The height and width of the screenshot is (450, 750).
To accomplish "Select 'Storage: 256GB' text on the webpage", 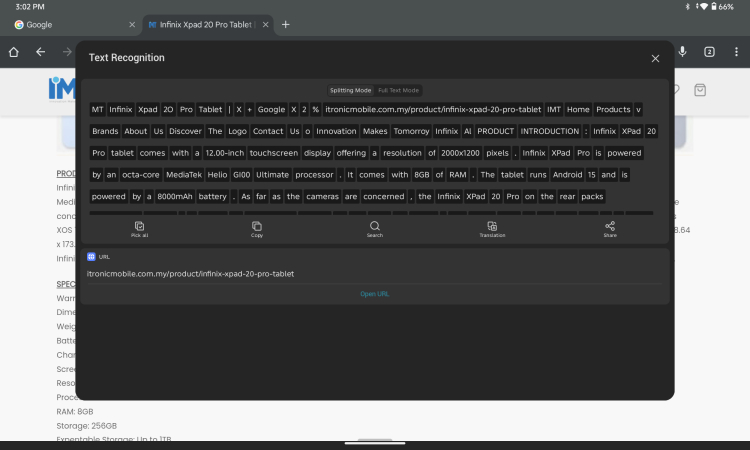I will (87, 426).
